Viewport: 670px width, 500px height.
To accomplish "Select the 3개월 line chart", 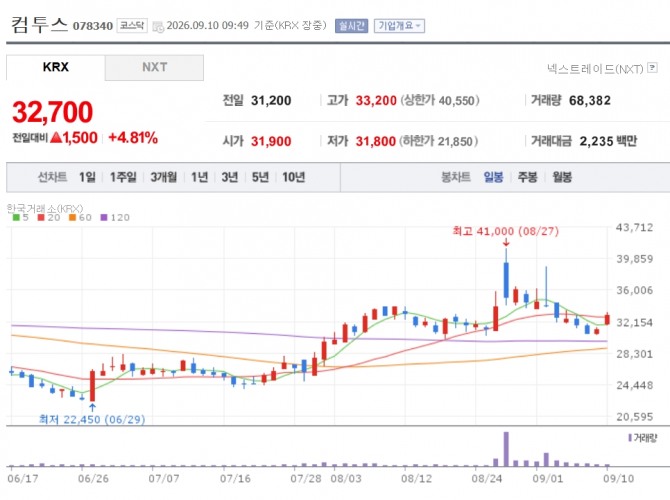I will click(164, 177).
